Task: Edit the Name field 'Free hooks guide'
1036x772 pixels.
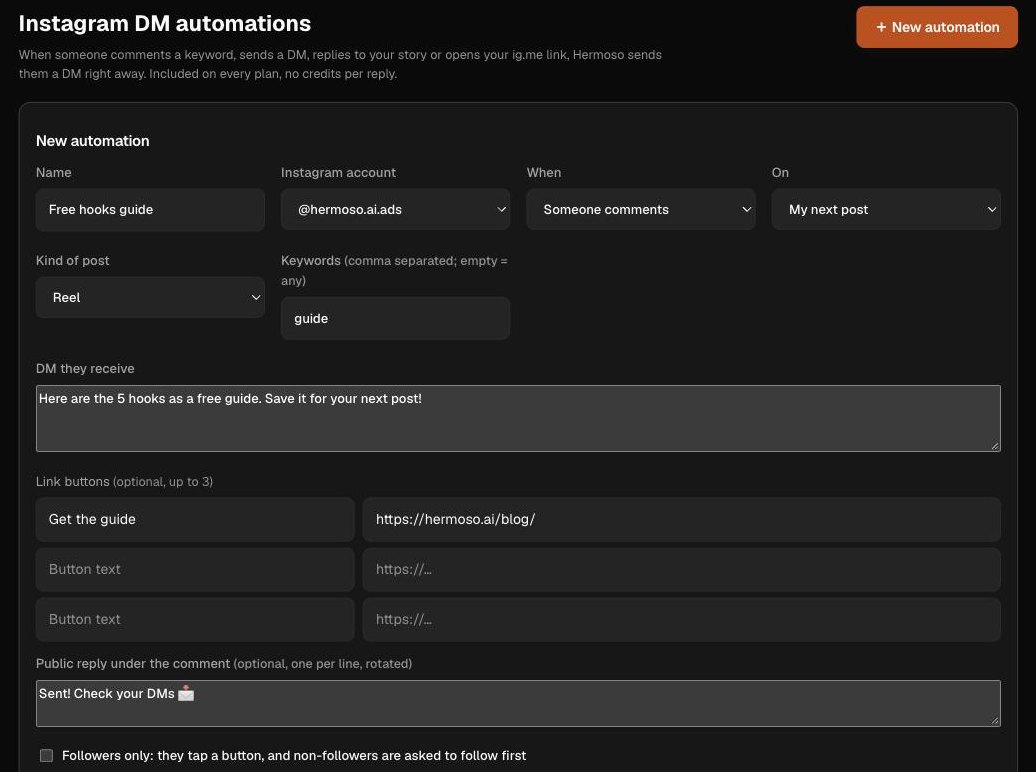Action: pos(150,210)
